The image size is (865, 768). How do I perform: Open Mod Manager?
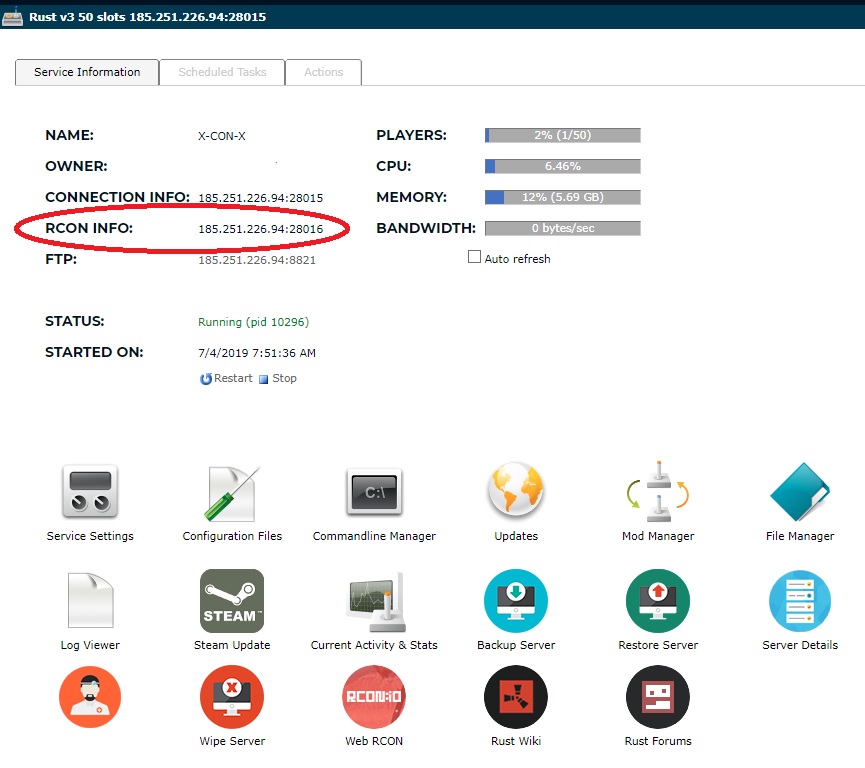[x=658, y=493]
